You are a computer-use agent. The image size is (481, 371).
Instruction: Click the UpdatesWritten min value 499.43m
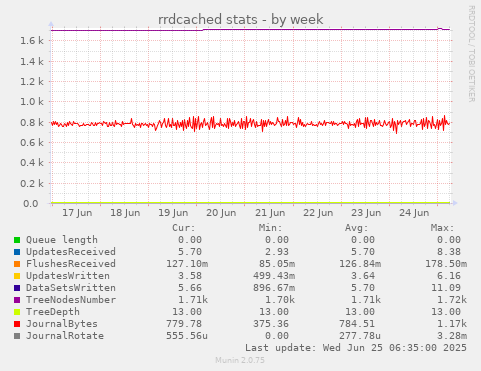pyautogui.click(x=274, y=276)
